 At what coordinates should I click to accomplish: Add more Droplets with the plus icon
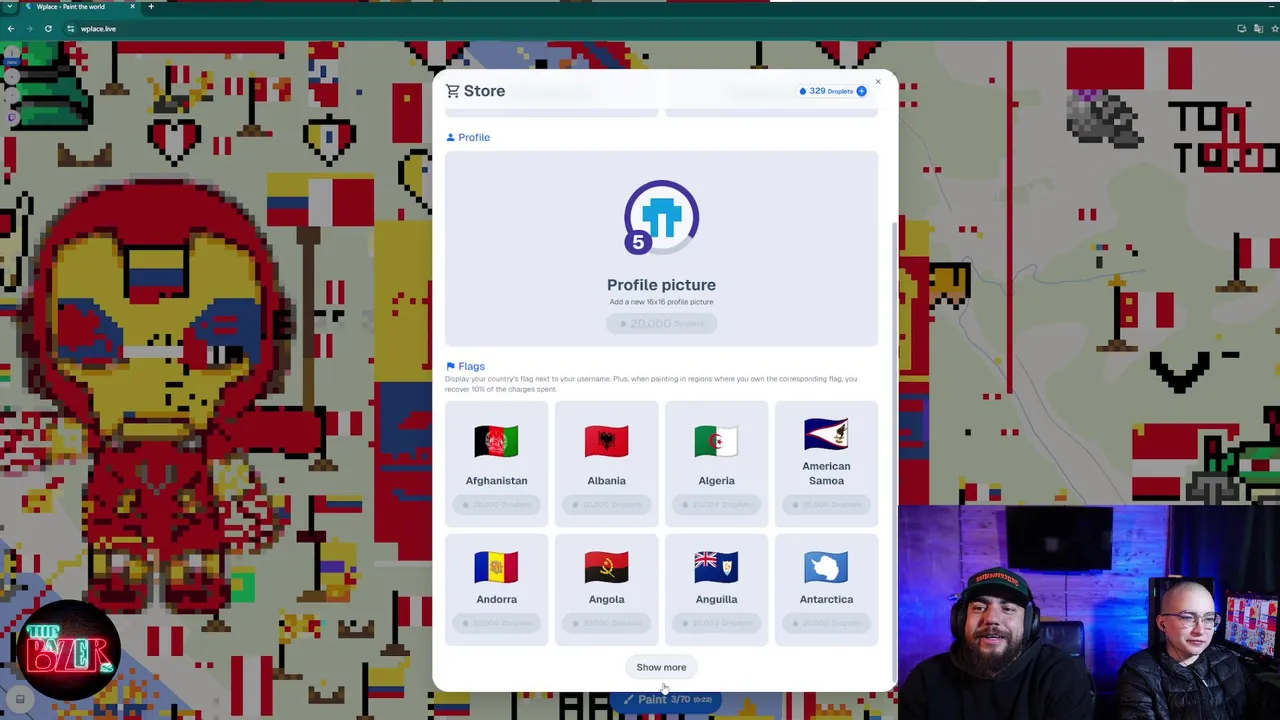click(x=861, y=91)
